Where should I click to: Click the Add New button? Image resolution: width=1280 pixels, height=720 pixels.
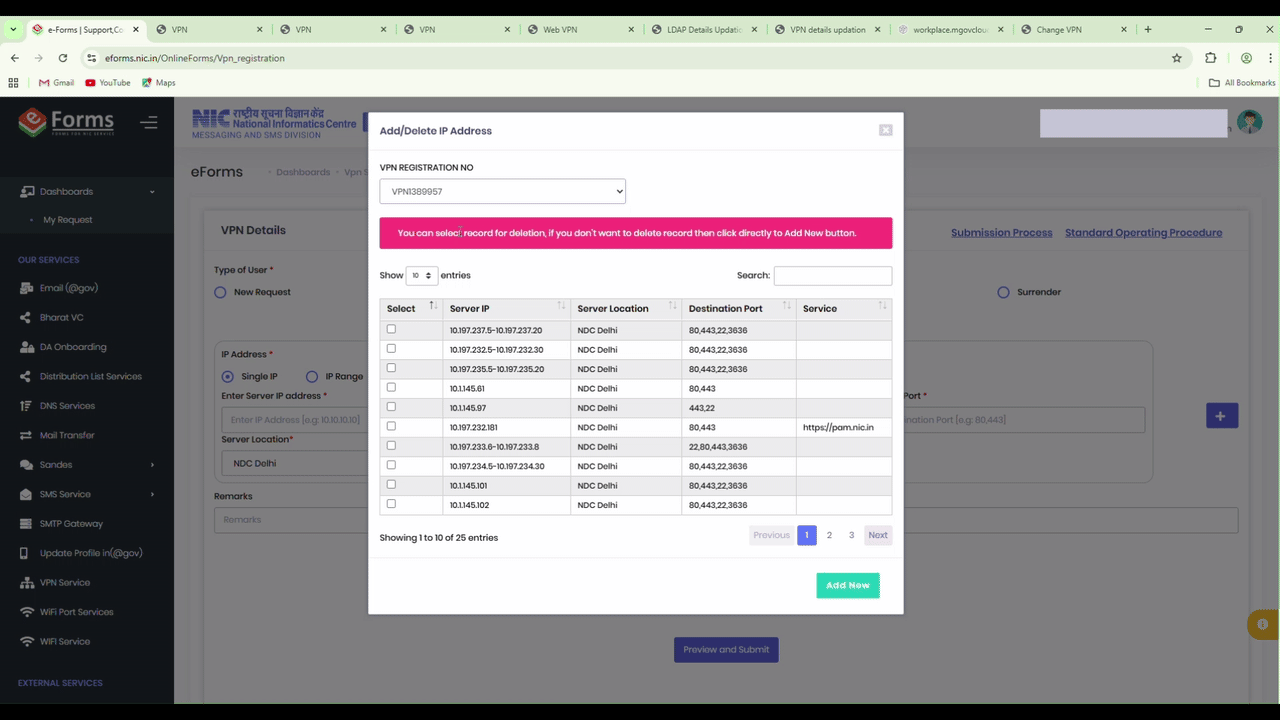pyautogui.click(x=847, y=585)
